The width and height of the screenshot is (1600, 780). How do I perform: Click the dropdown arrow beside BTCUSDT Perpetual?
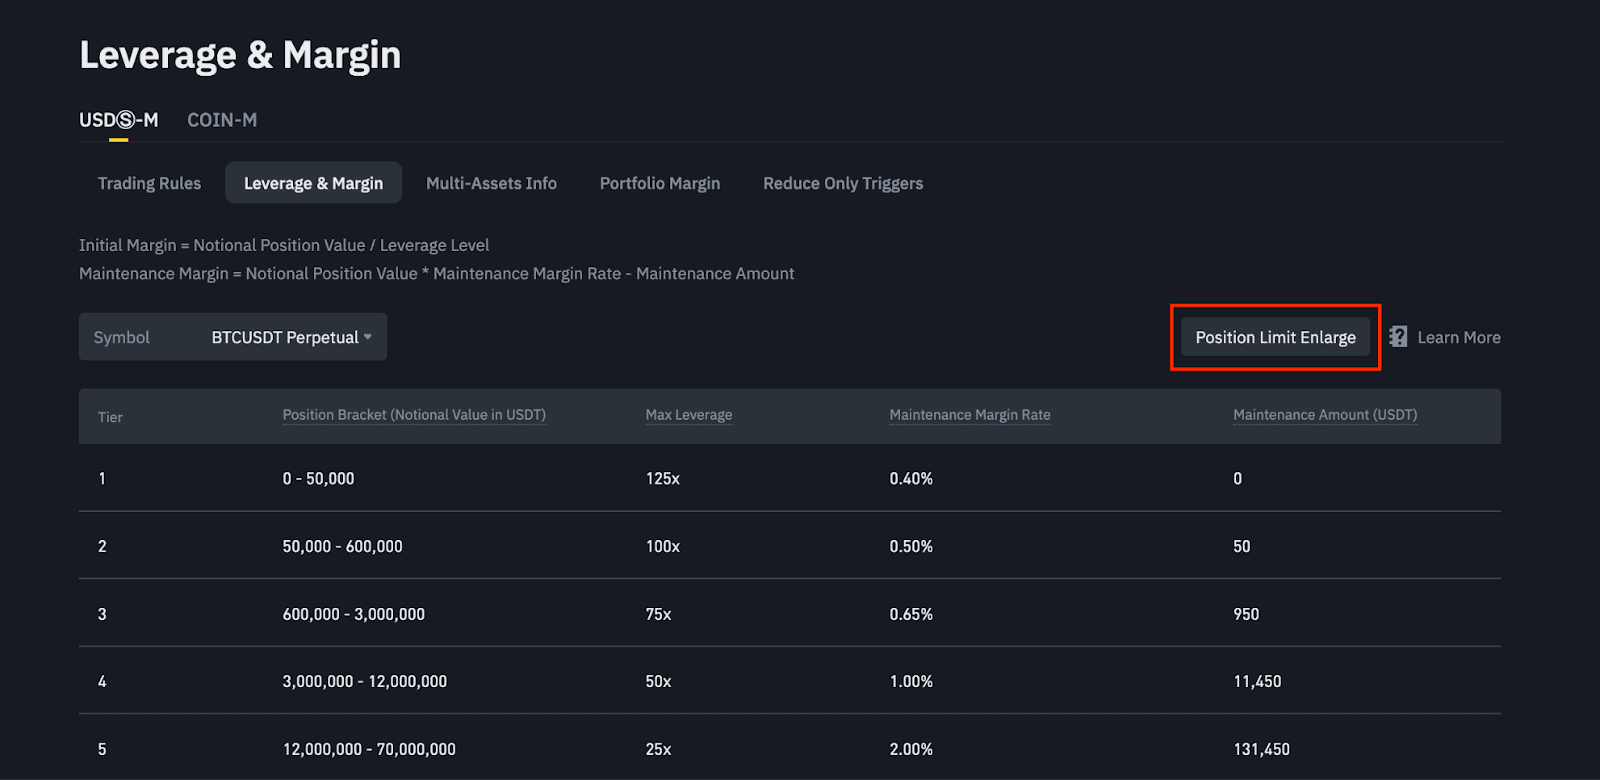tap(368, 337)
